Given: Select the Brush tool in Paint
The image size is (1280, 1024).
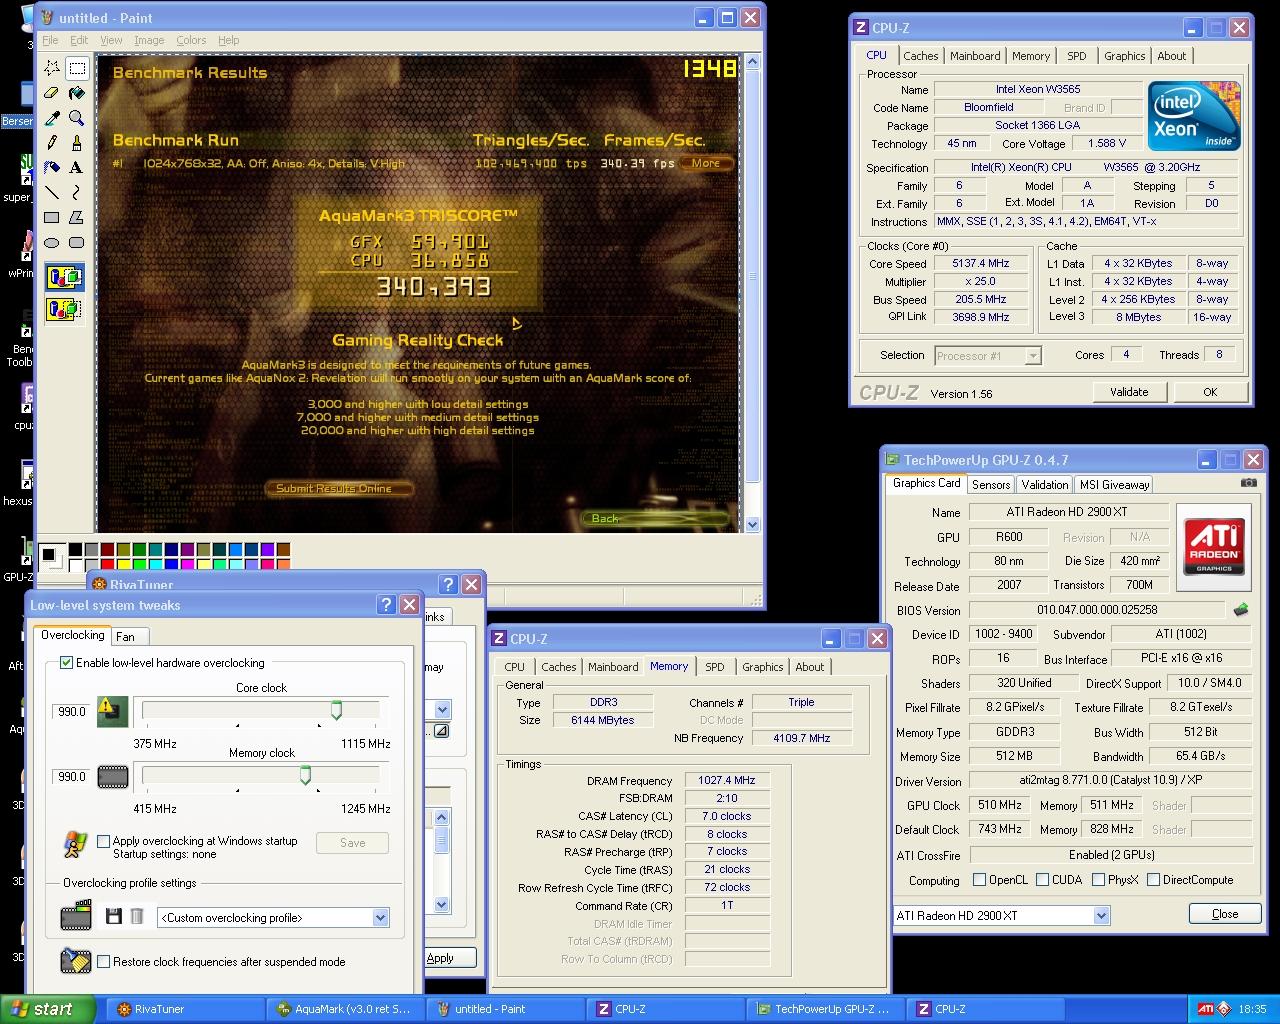Looking at the screenshot, I should [x=77, y=143].
